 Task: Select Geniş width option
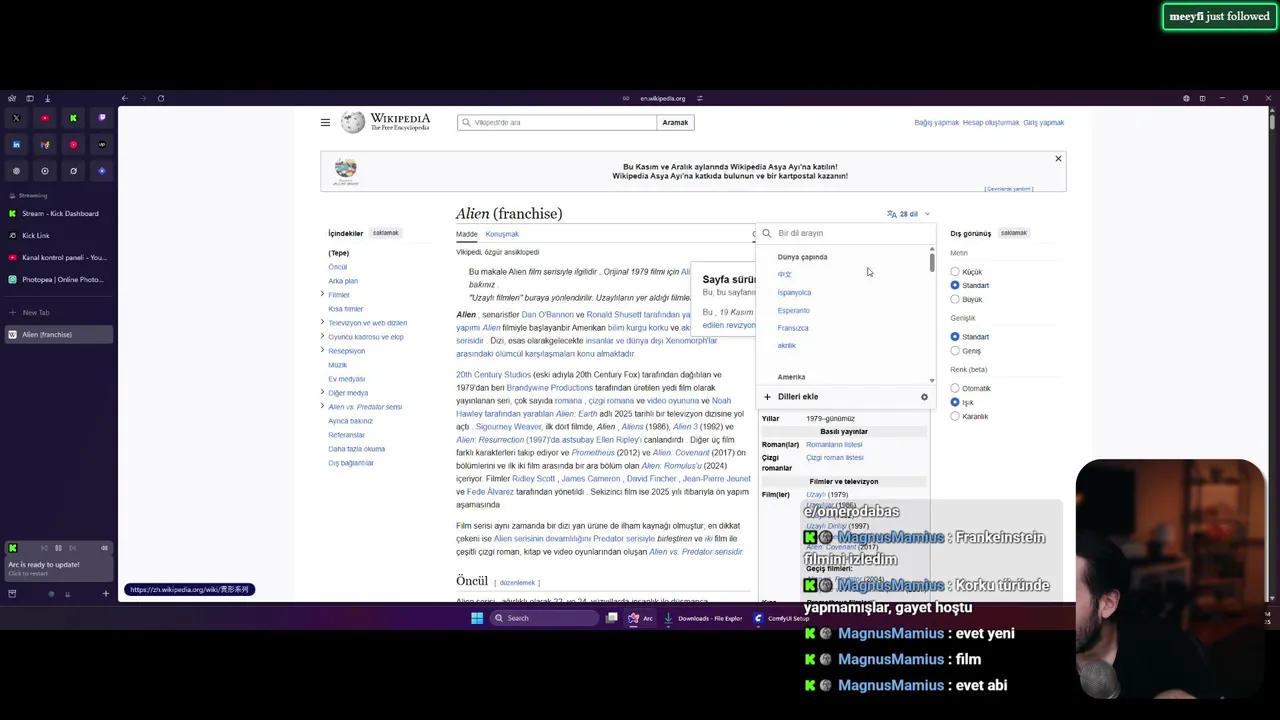[955, 351]
